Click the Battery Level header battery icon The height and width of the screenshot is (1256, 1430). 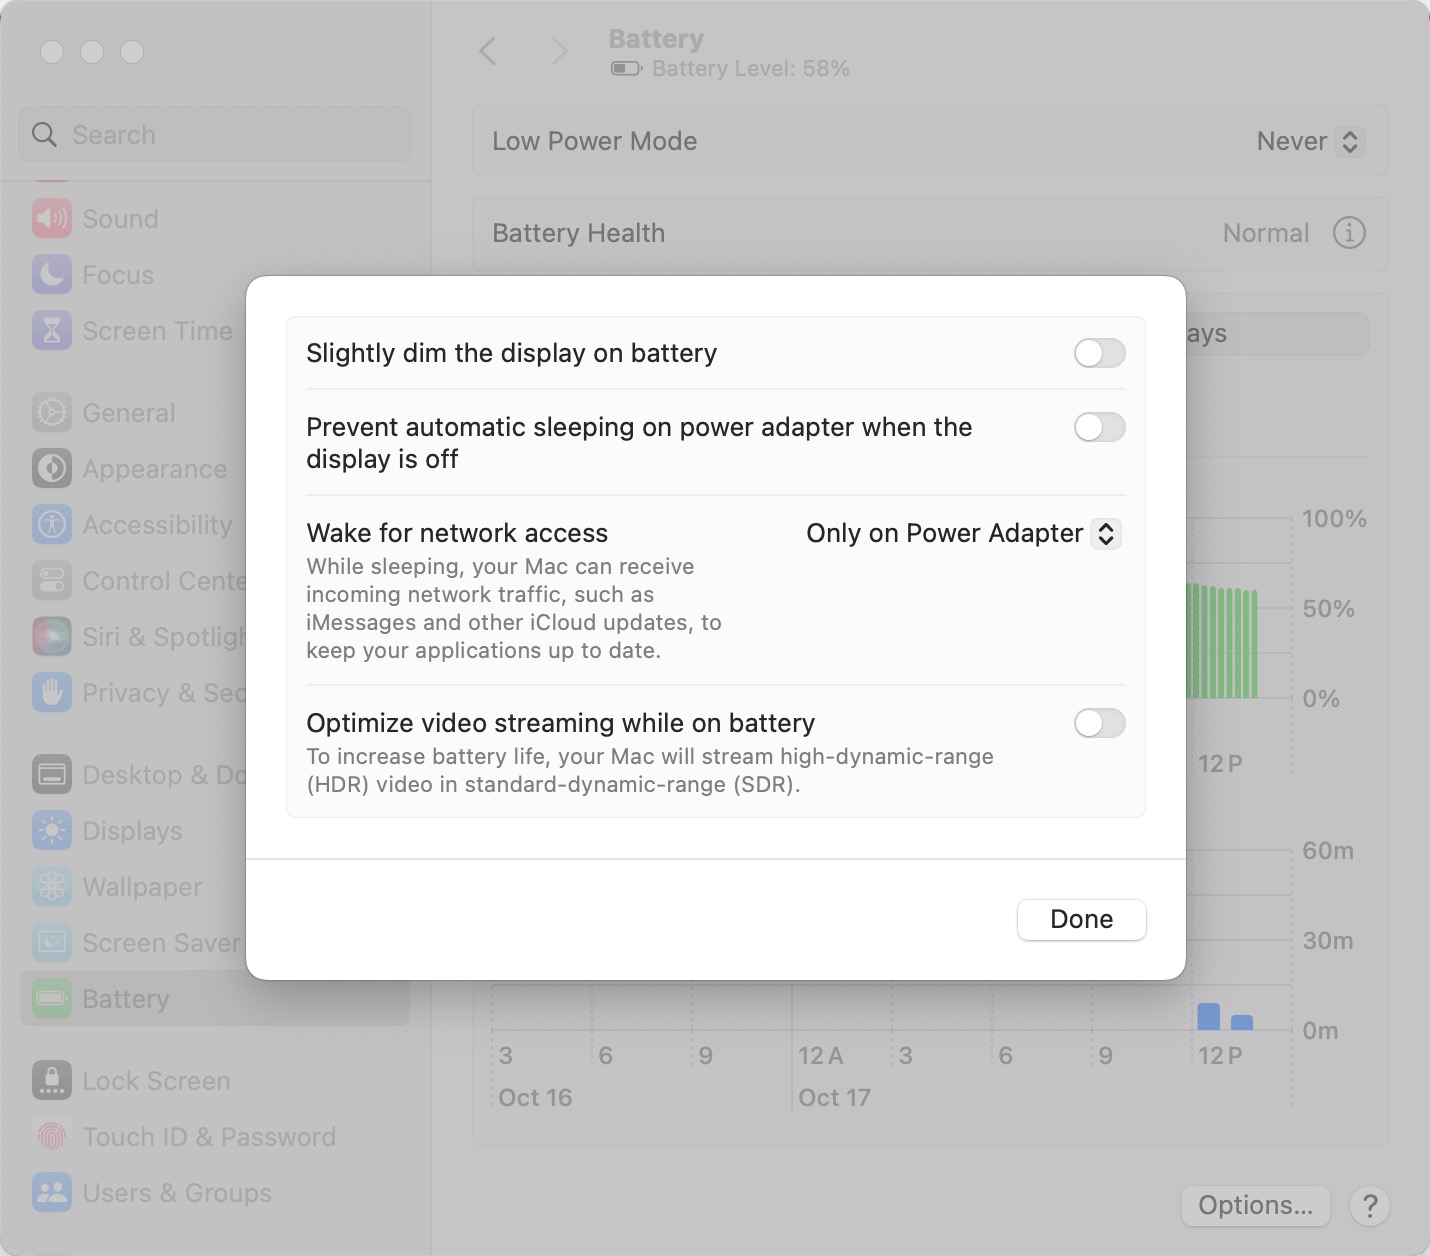click(x=626, y=69)
